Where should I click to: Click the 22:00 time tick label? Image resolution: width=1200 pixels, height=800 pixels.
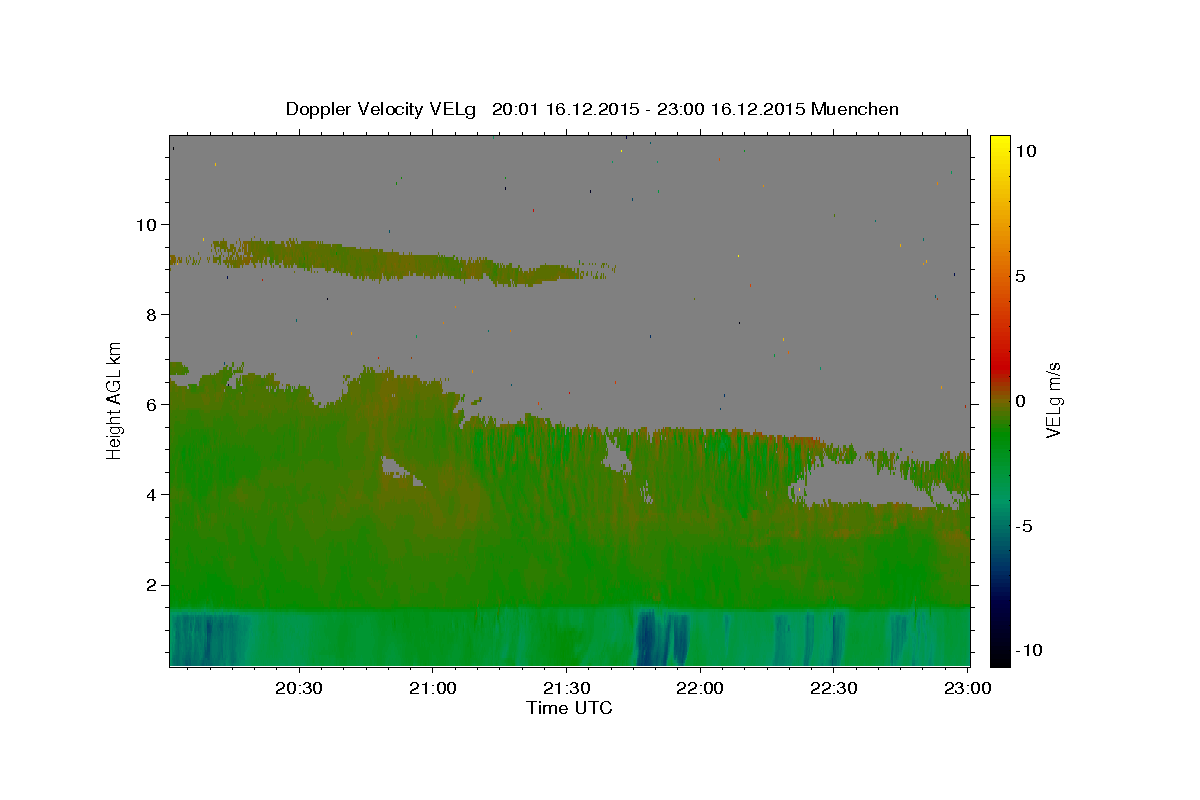click(700, 689)
